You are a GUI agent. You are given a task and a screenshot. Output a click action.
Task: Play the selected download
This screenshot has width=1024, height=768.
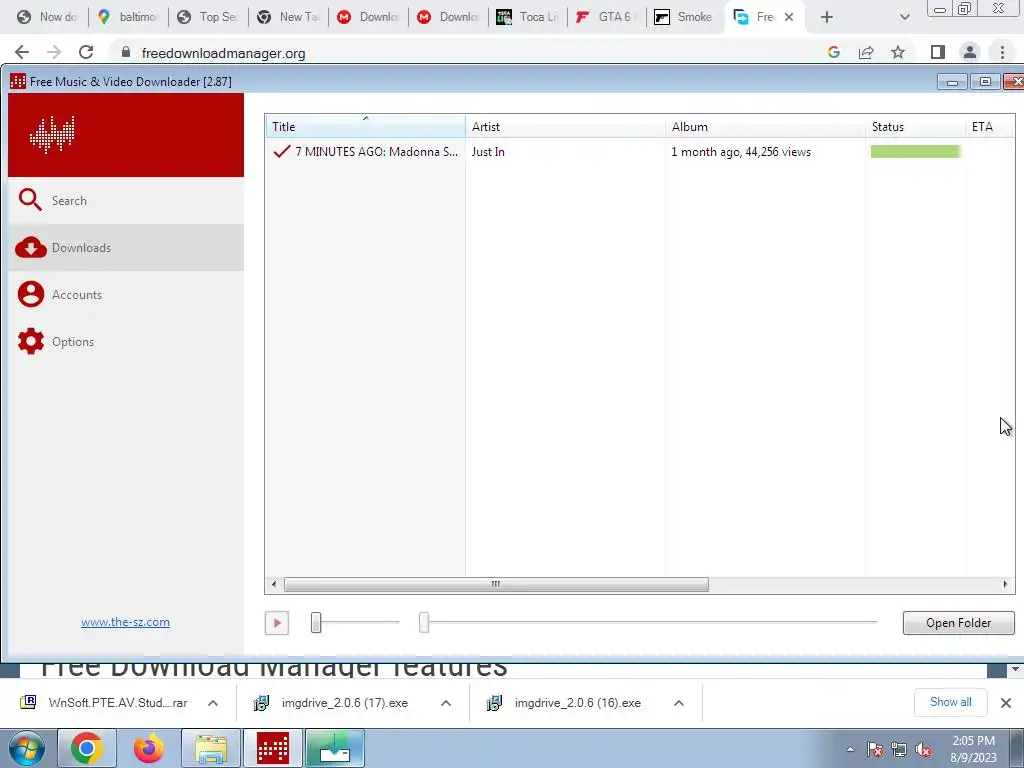[277, 623]
